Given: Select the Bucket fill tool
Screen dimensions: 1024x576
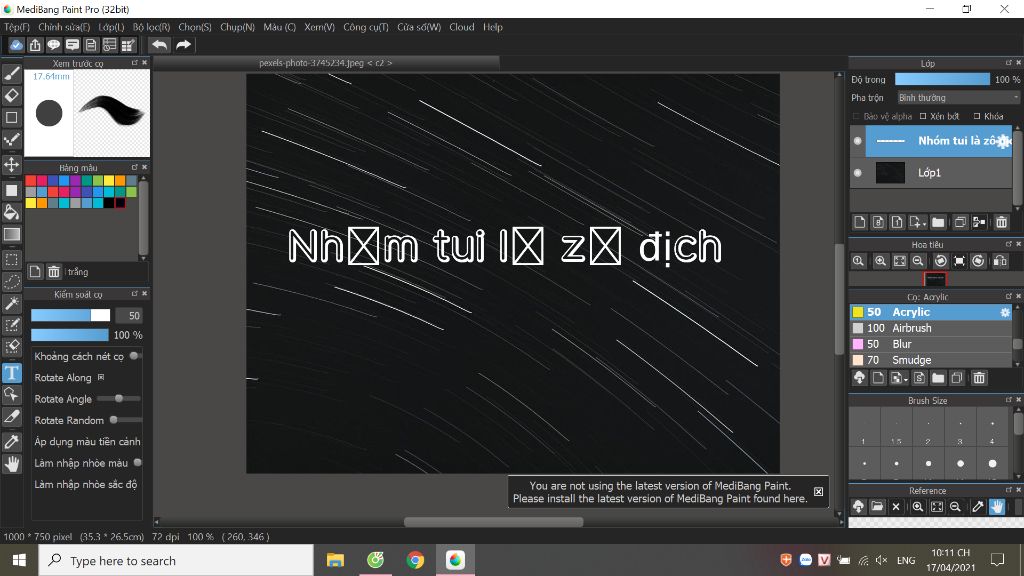Looking at the screenshot, I should pos(12,212).
